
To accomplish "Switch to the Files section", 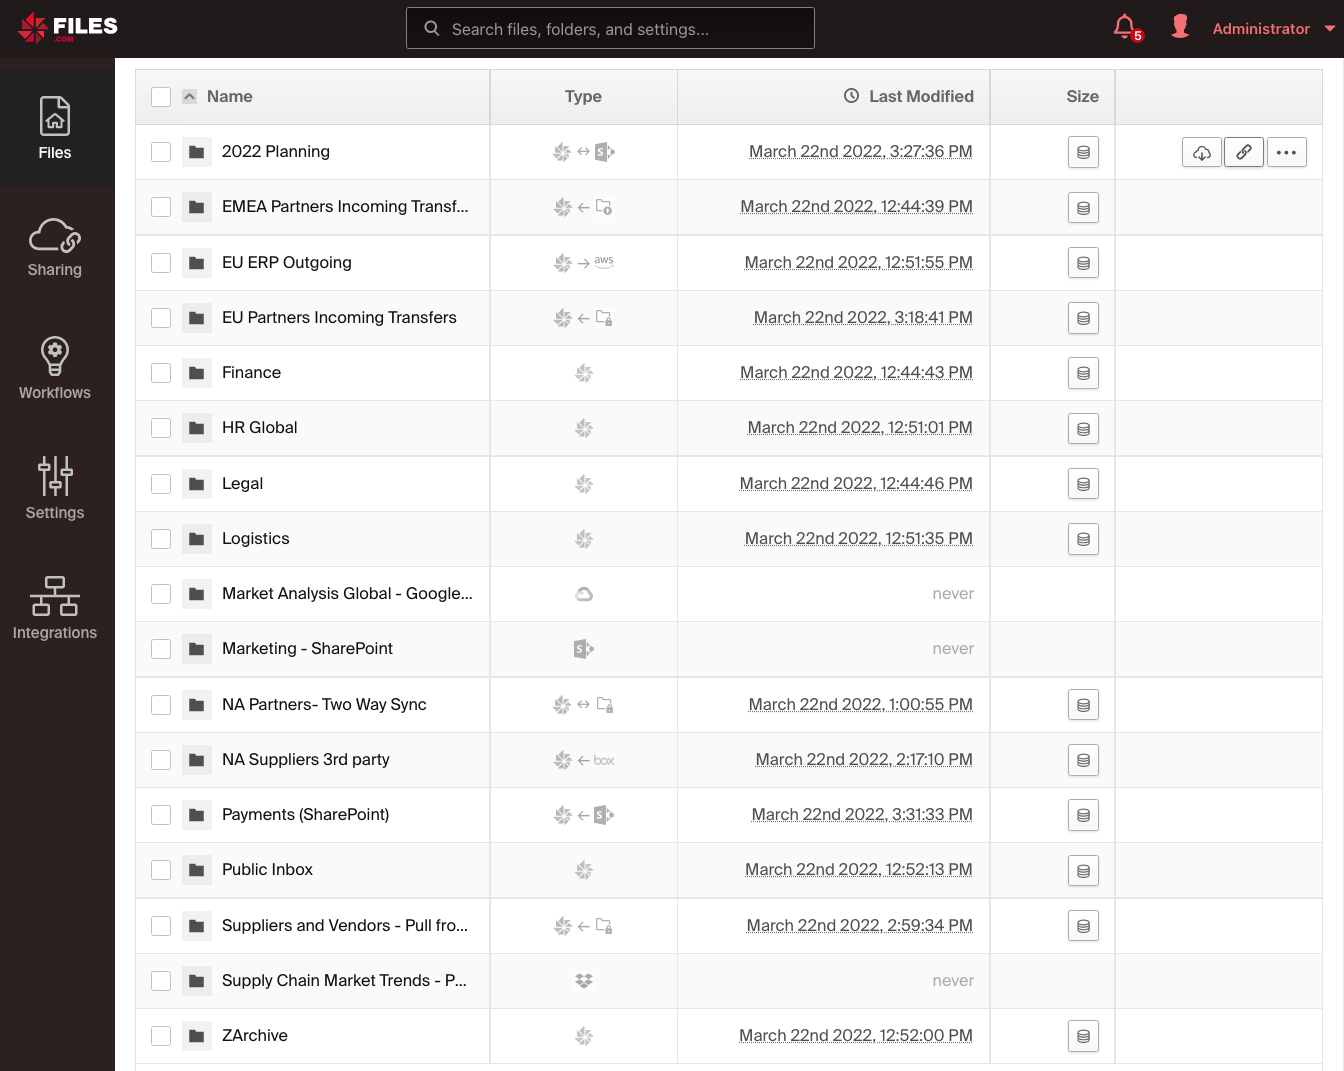I will pyautogui.click(x=54, y=128).
